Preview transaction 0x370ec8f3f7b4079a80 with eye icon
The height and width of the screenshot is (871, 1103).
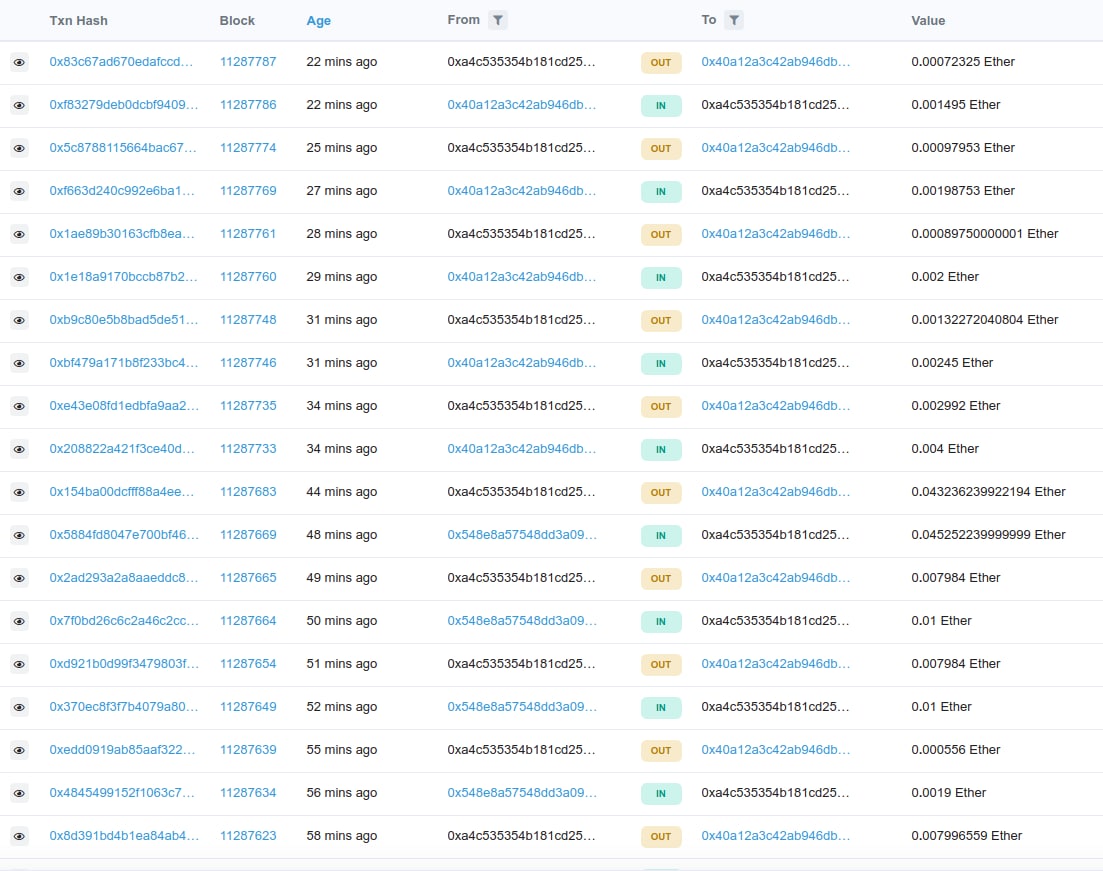tap(20, 707)
